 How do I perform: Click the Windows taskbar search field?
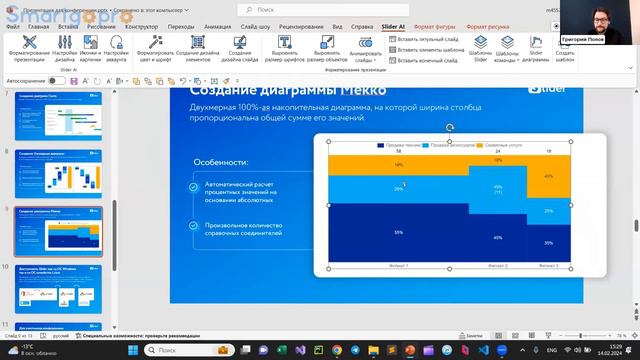click(189, 350)
